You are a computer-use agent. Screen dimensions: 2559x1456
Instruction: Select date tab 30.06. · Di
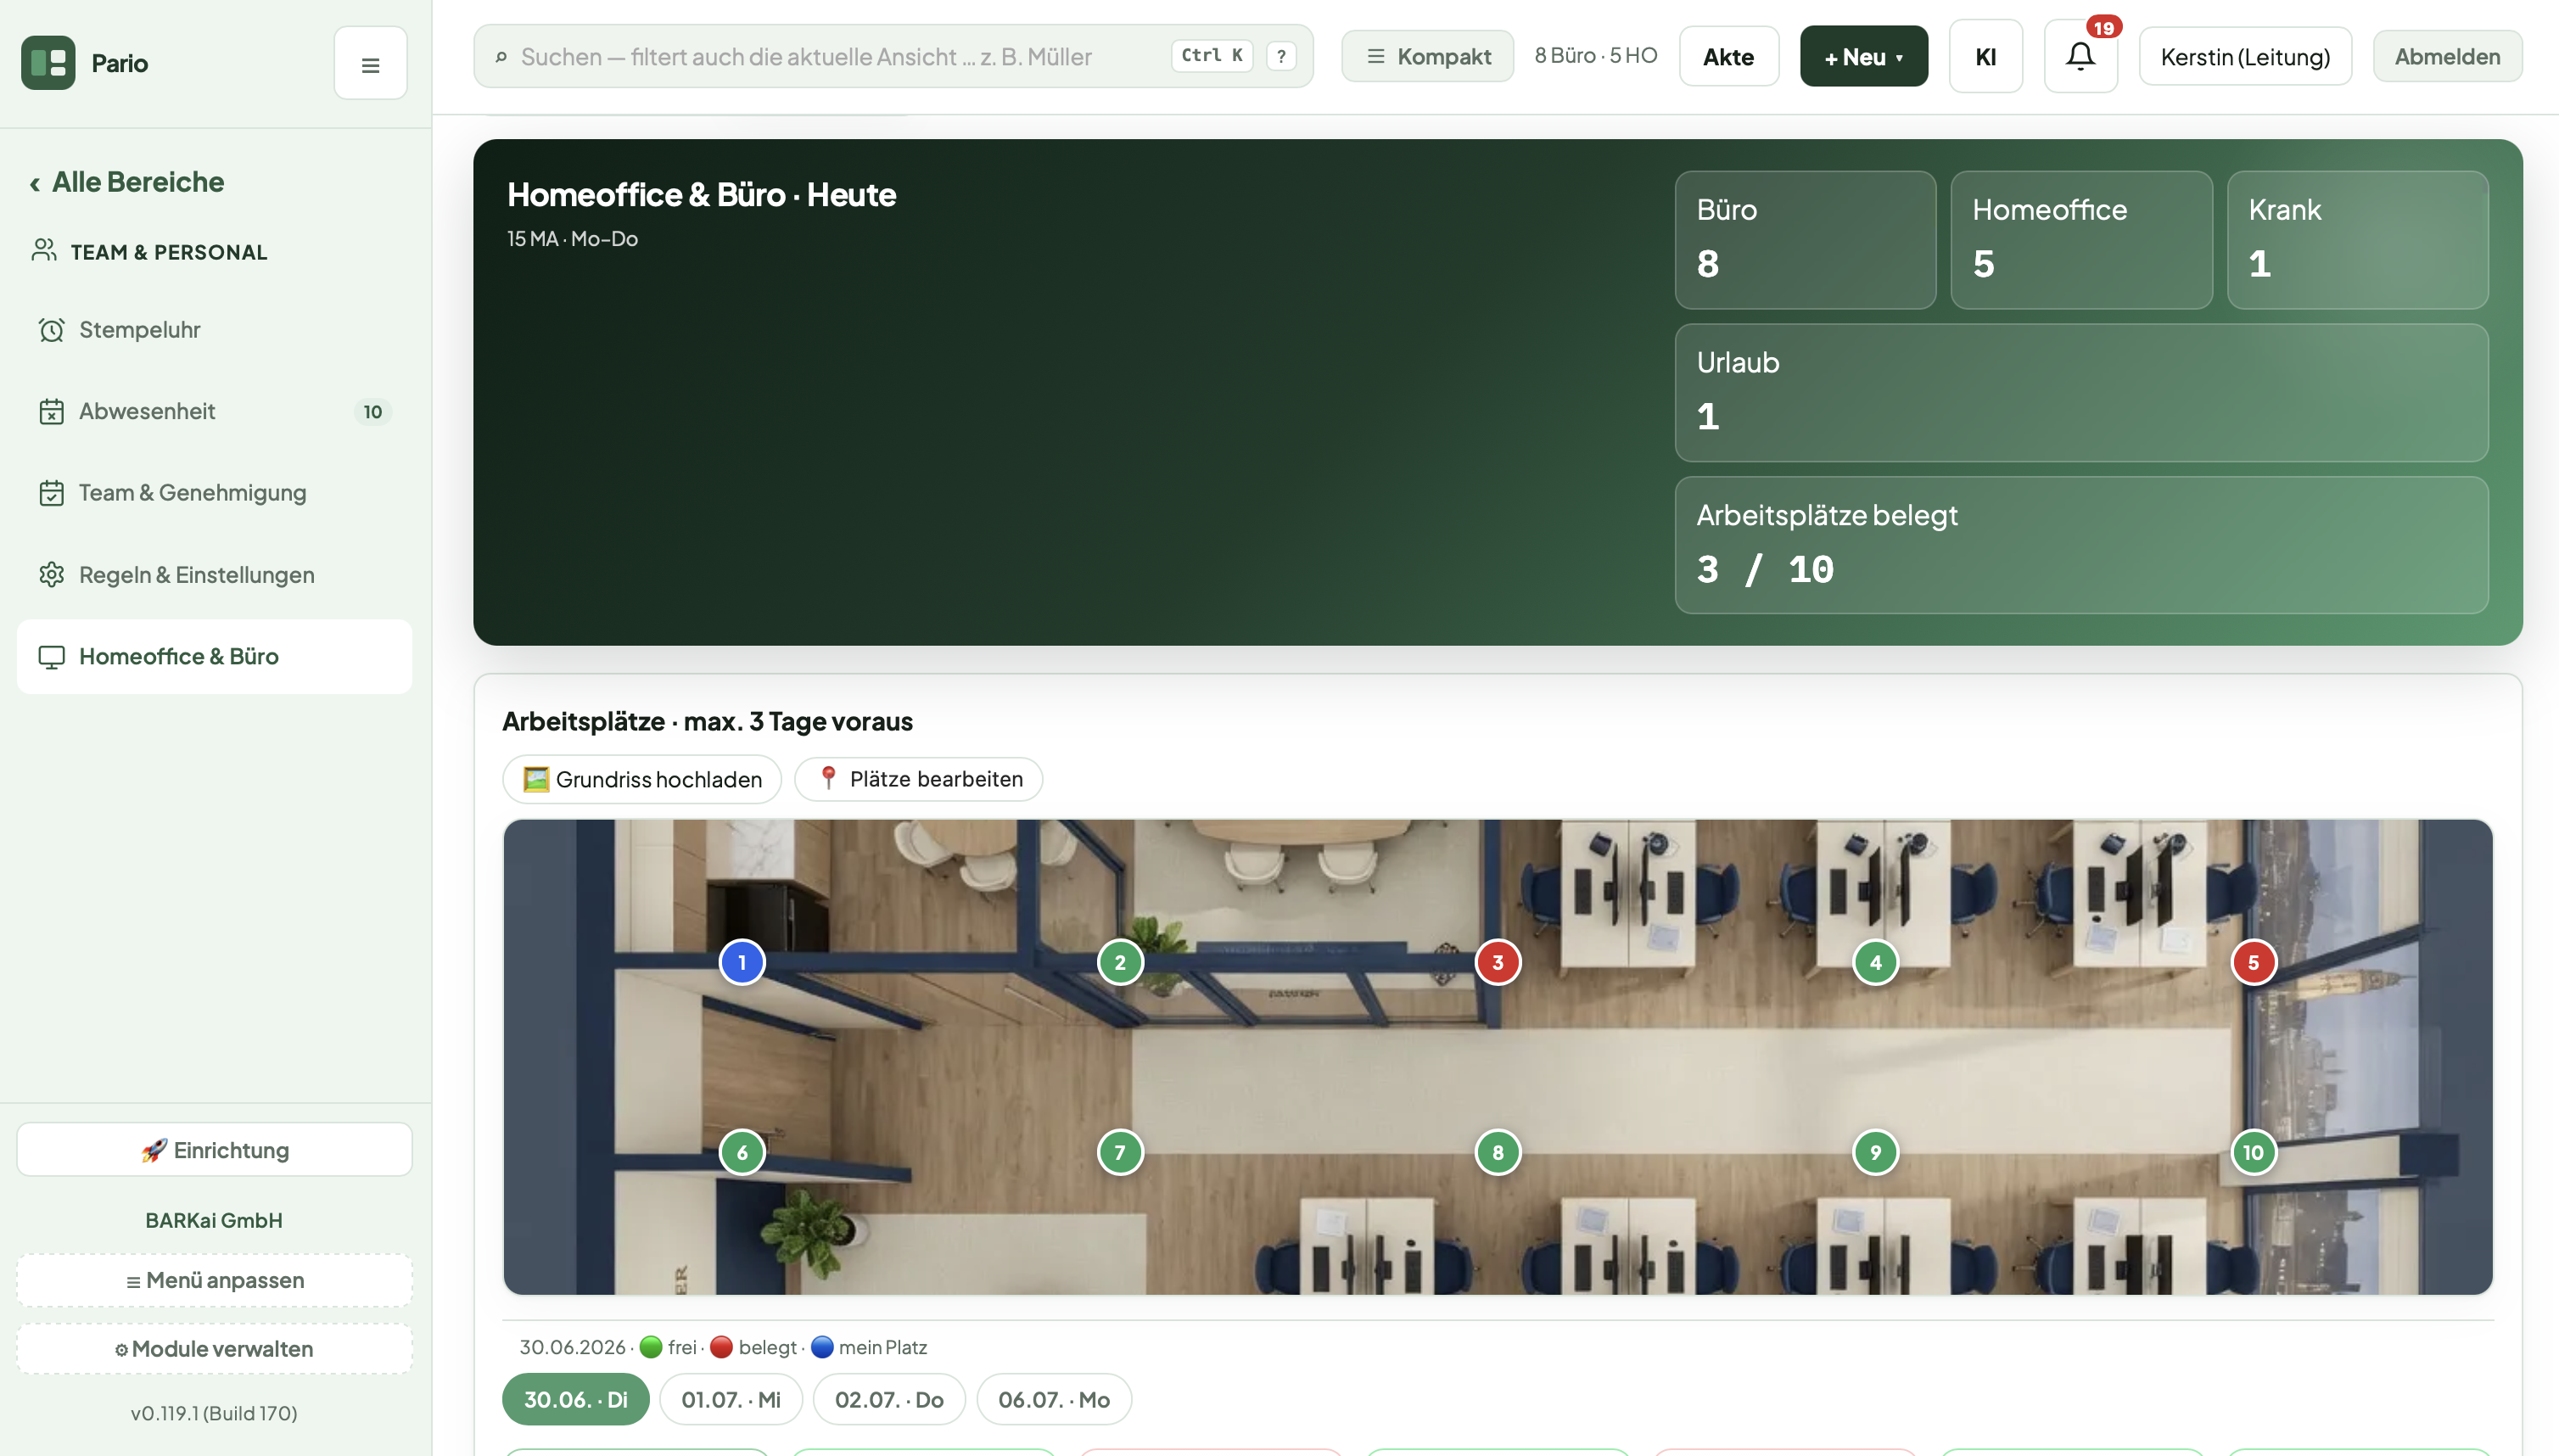point(575,1400)
